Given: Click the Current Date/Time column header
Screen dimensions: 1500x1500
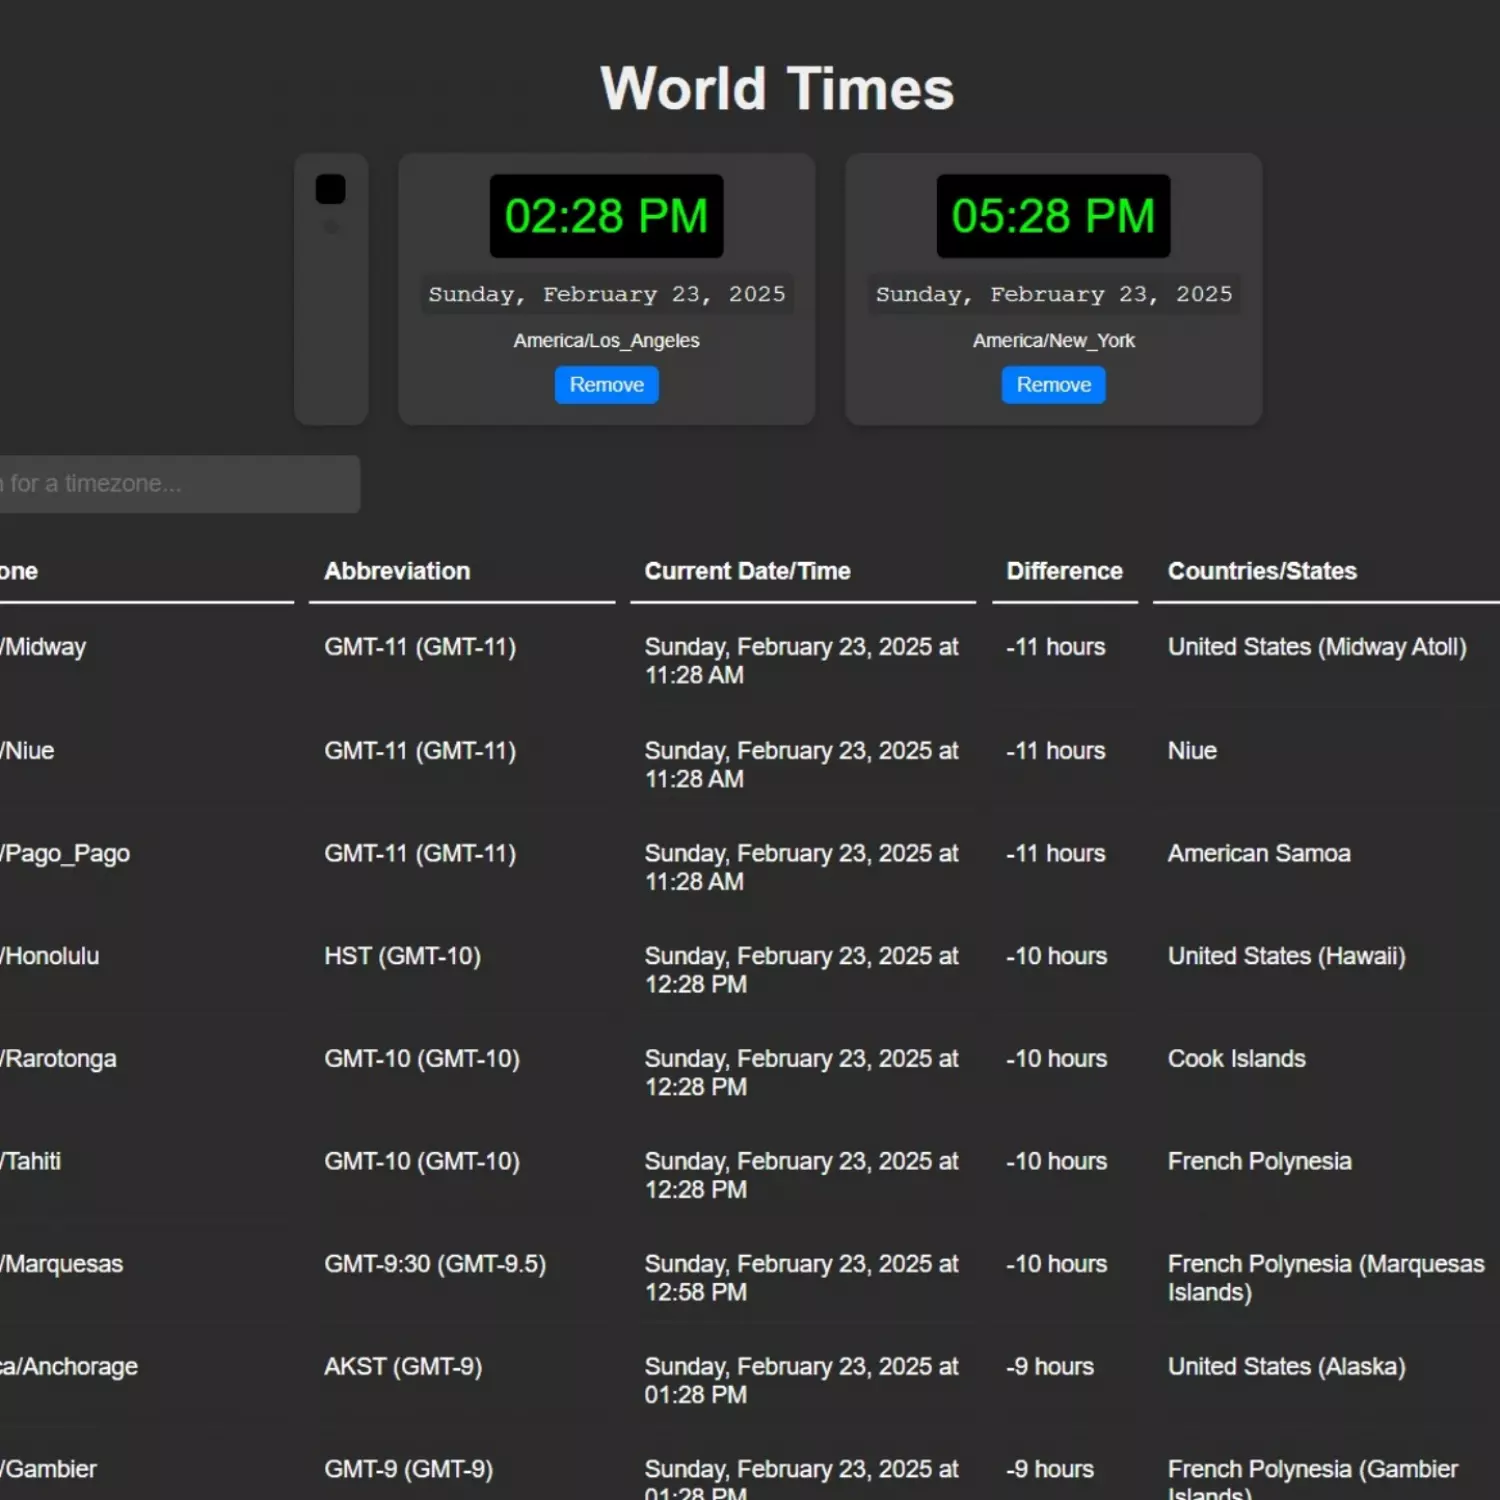Looking at the screenshot, I should click(747, 571).
